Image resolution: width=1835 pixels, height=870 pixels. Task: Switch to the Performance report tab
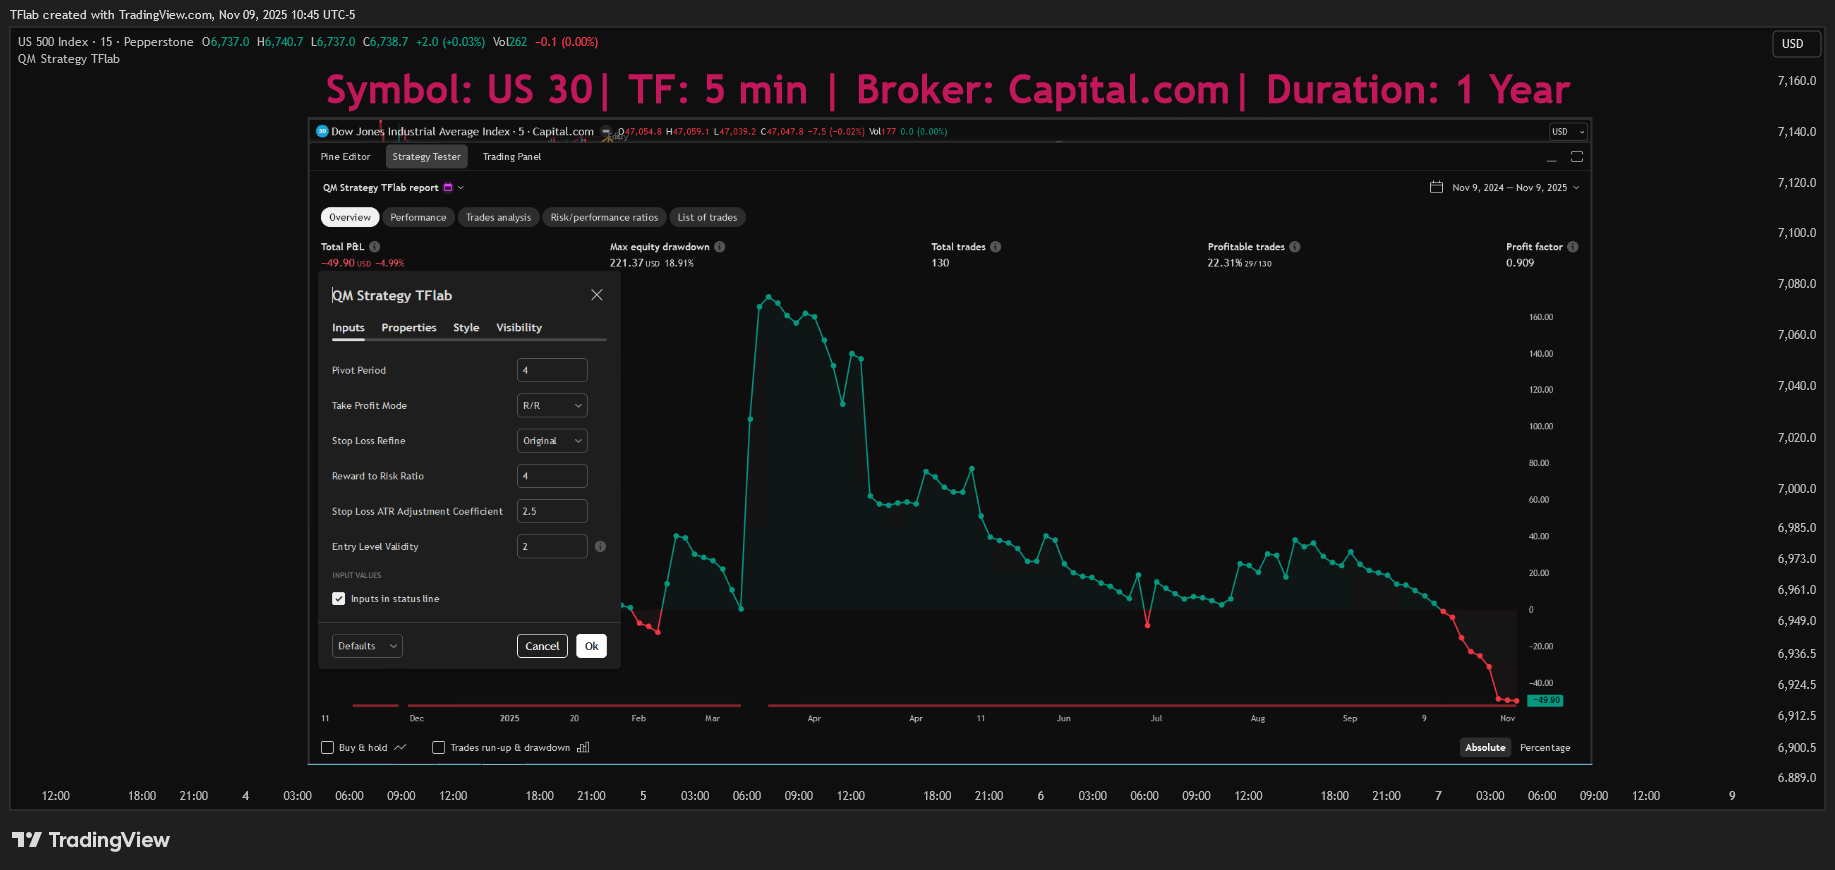pyautogui.click(x=418, y=218)
